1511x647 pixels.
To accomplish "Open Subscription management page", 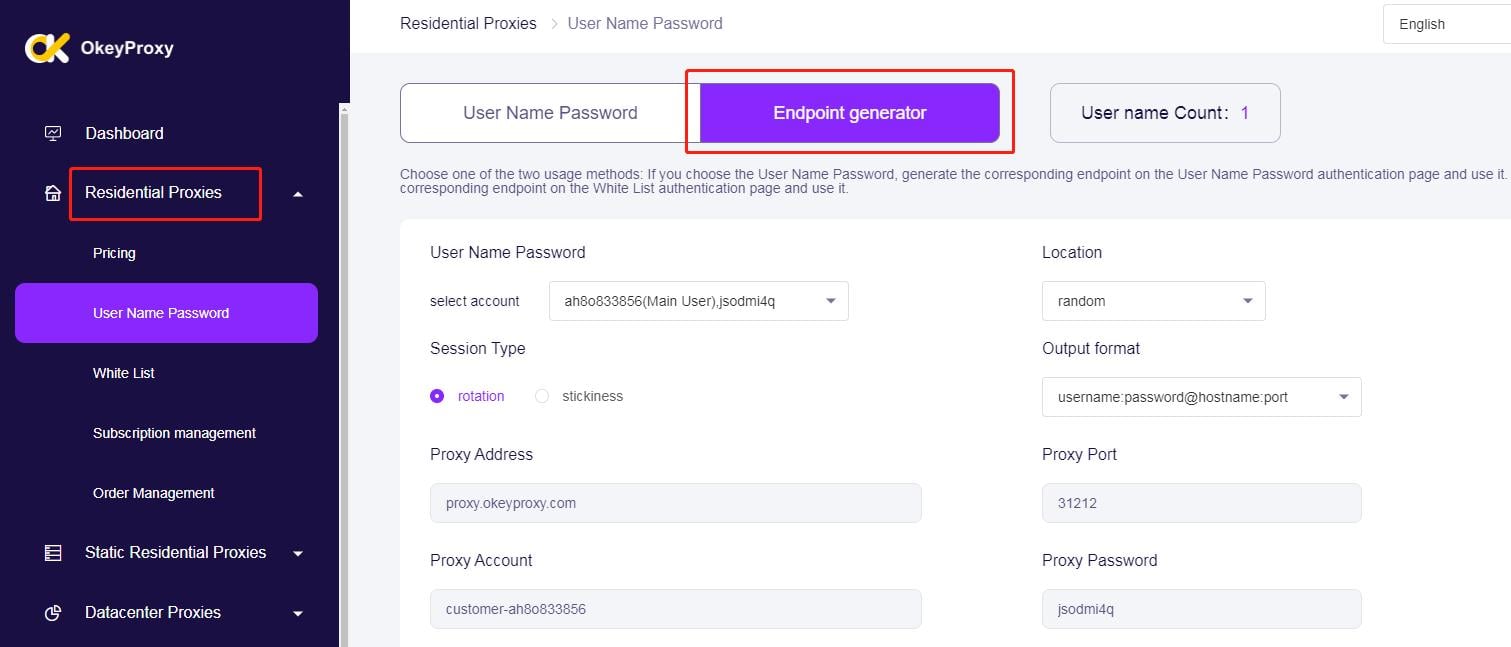I will [x=174, y=433].
